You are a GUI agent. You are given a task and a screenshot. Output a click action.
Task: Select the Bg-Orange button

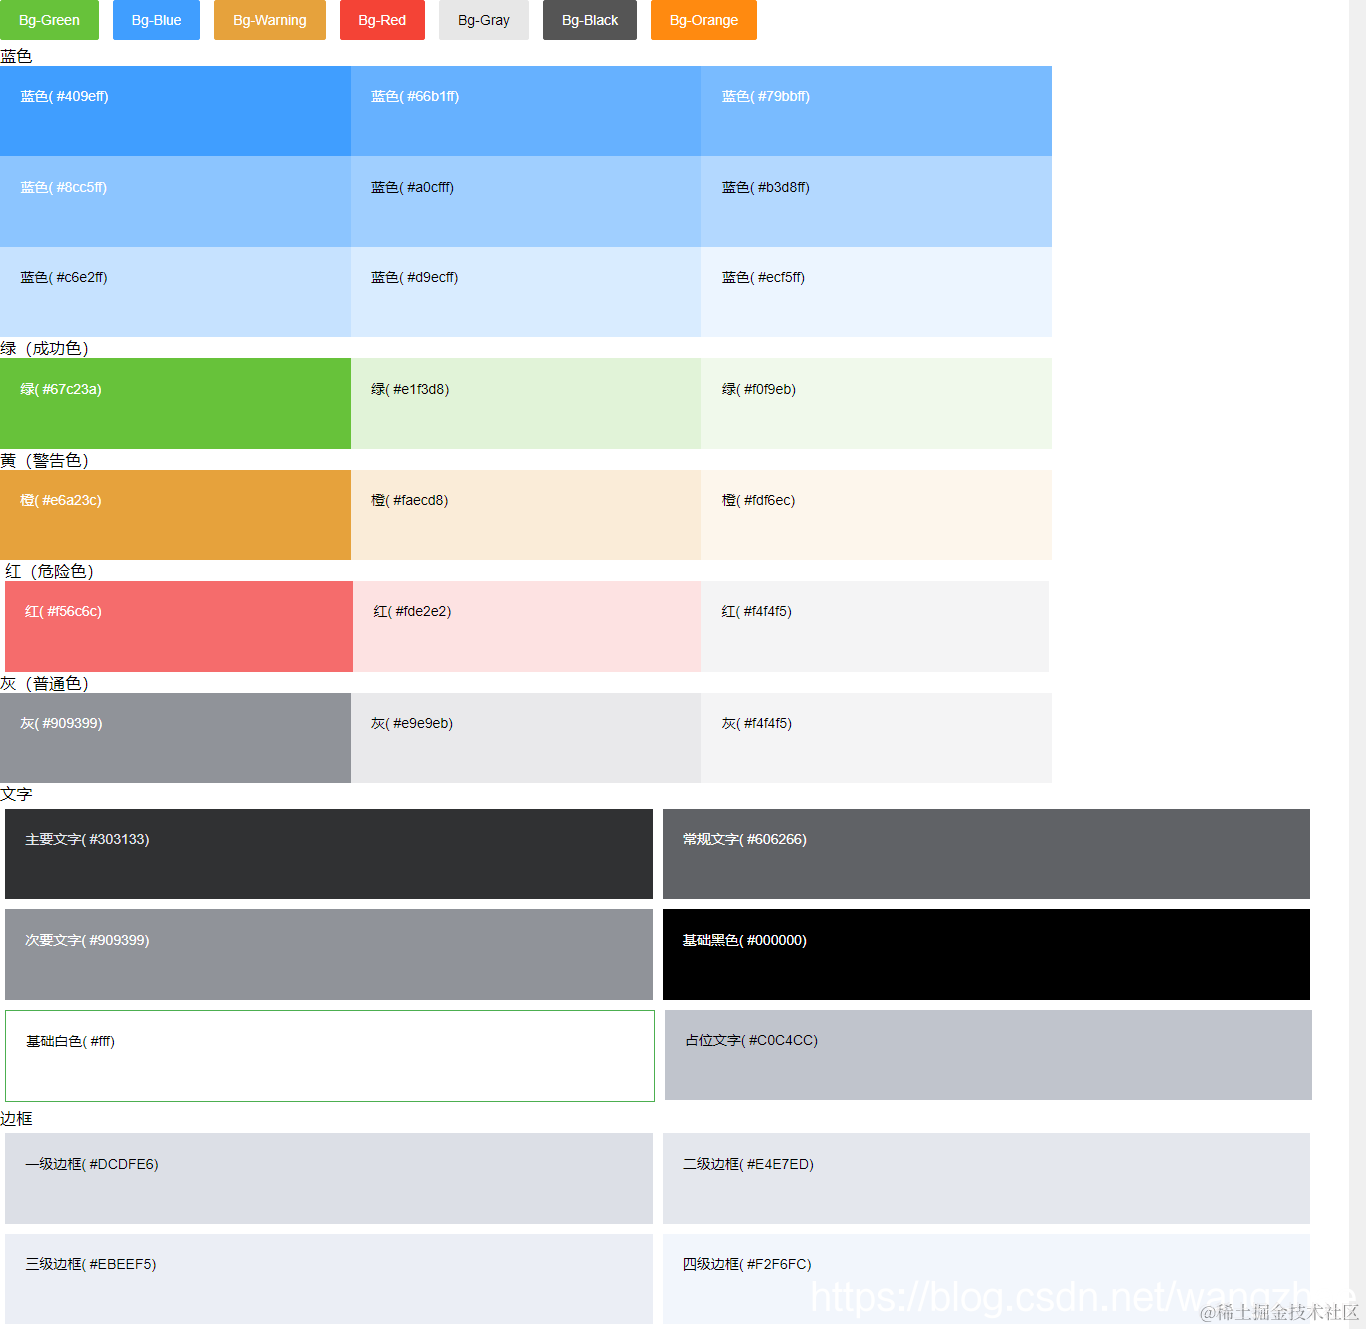704,20
